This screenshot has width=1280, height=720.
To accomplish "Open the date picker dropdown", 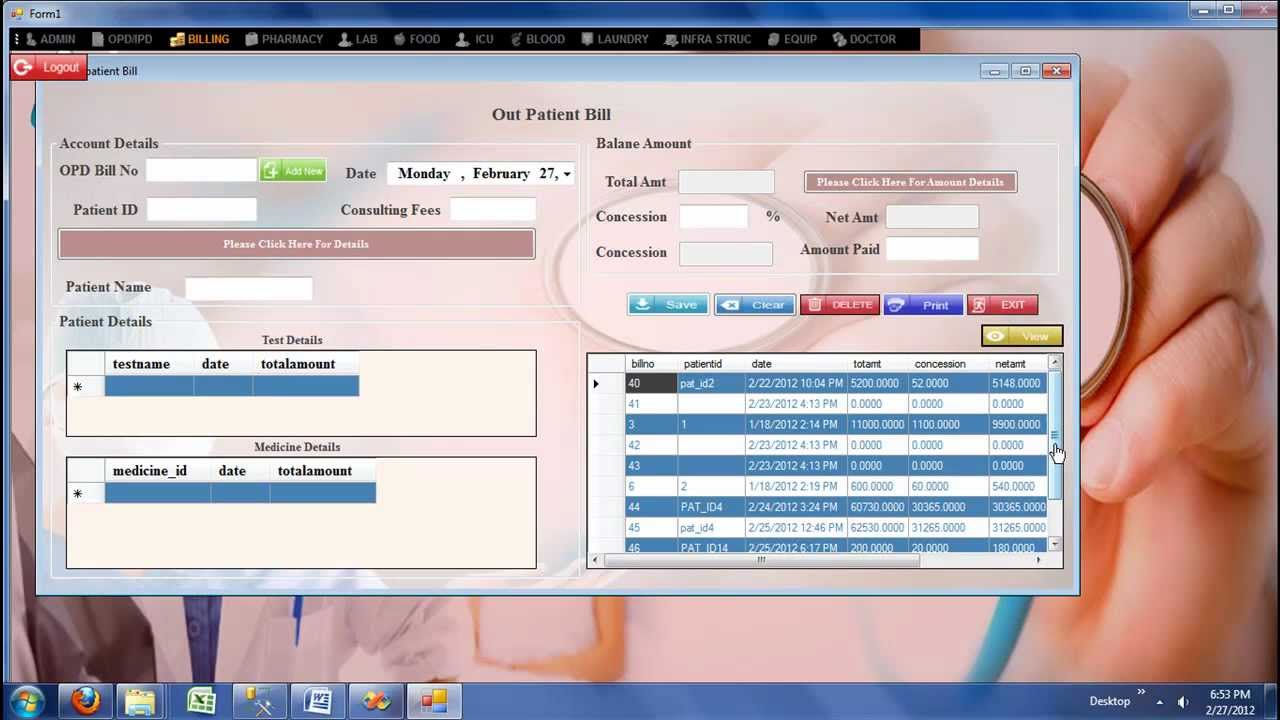I will [566, 173].
